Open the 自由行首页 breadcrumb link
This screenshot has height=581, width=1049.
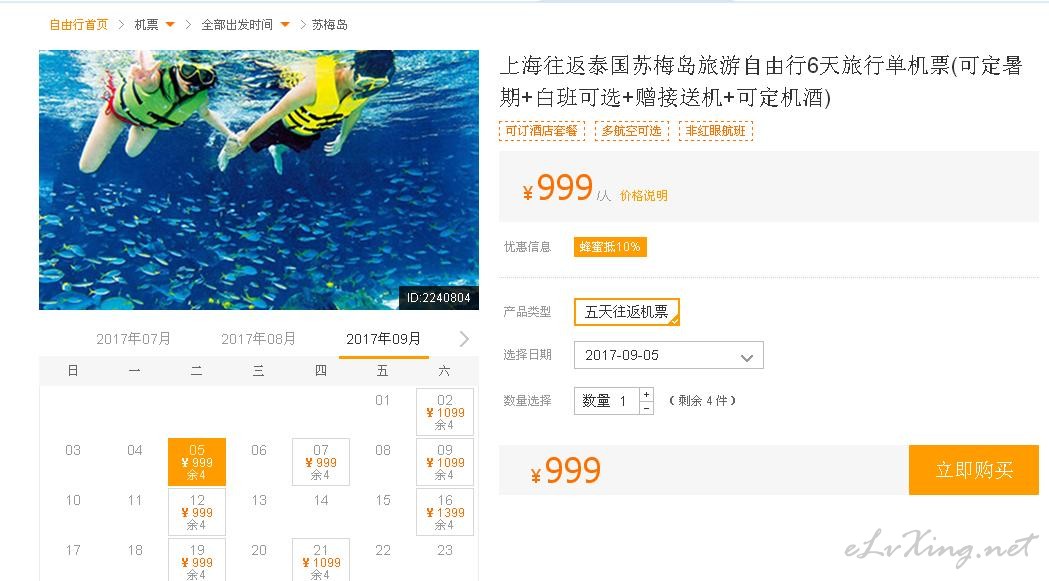pos(78,25)
